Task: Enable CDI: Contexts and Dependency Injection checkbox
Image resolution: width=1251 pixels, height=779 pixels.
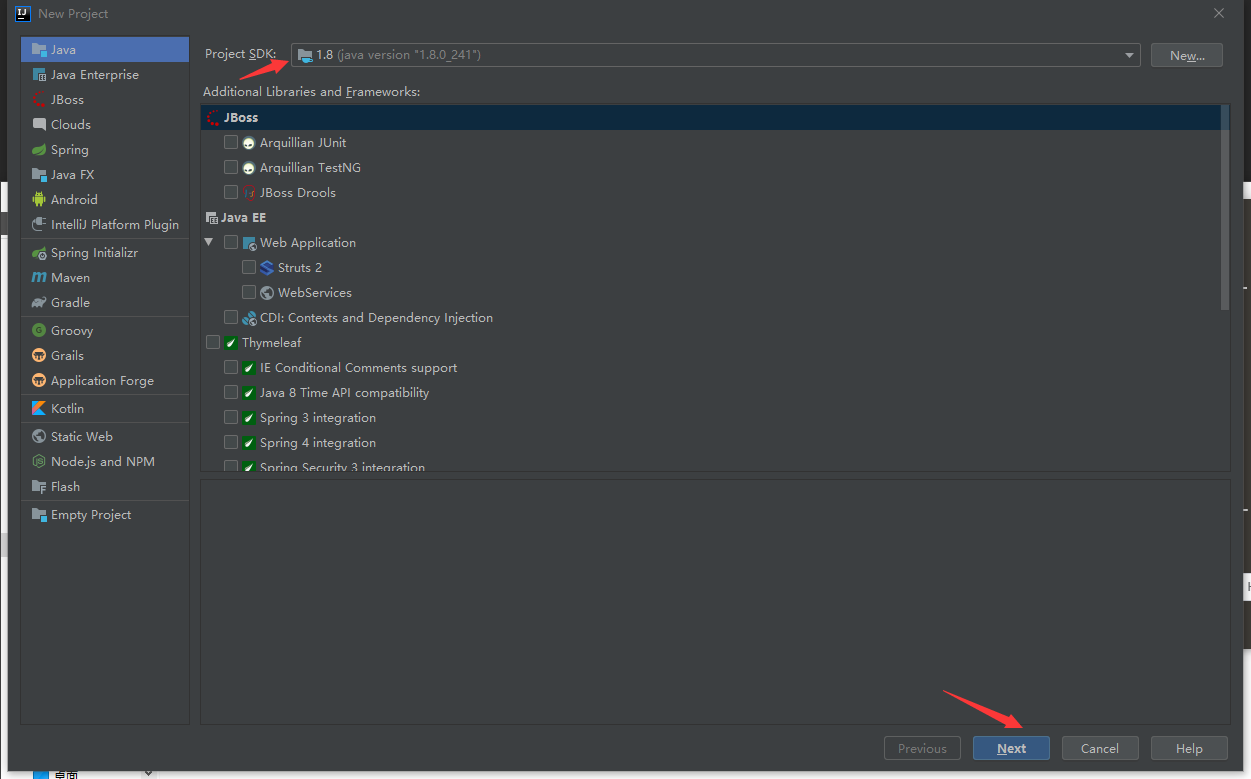Action: tap(231, 317)
